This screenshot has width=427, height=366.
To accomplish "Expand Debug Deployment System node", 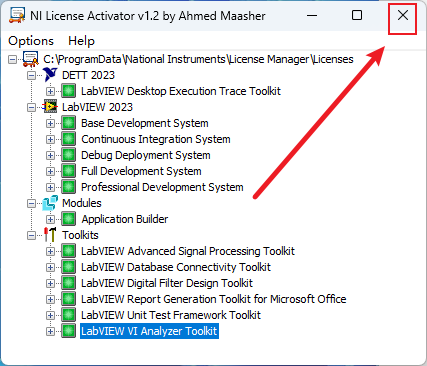I will (50, 155).
